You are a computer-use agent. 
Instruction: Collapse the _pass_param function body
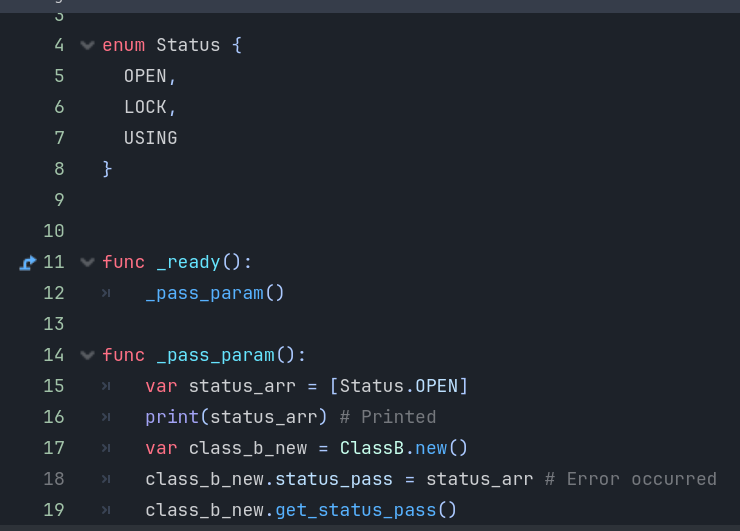click(87, 355)
